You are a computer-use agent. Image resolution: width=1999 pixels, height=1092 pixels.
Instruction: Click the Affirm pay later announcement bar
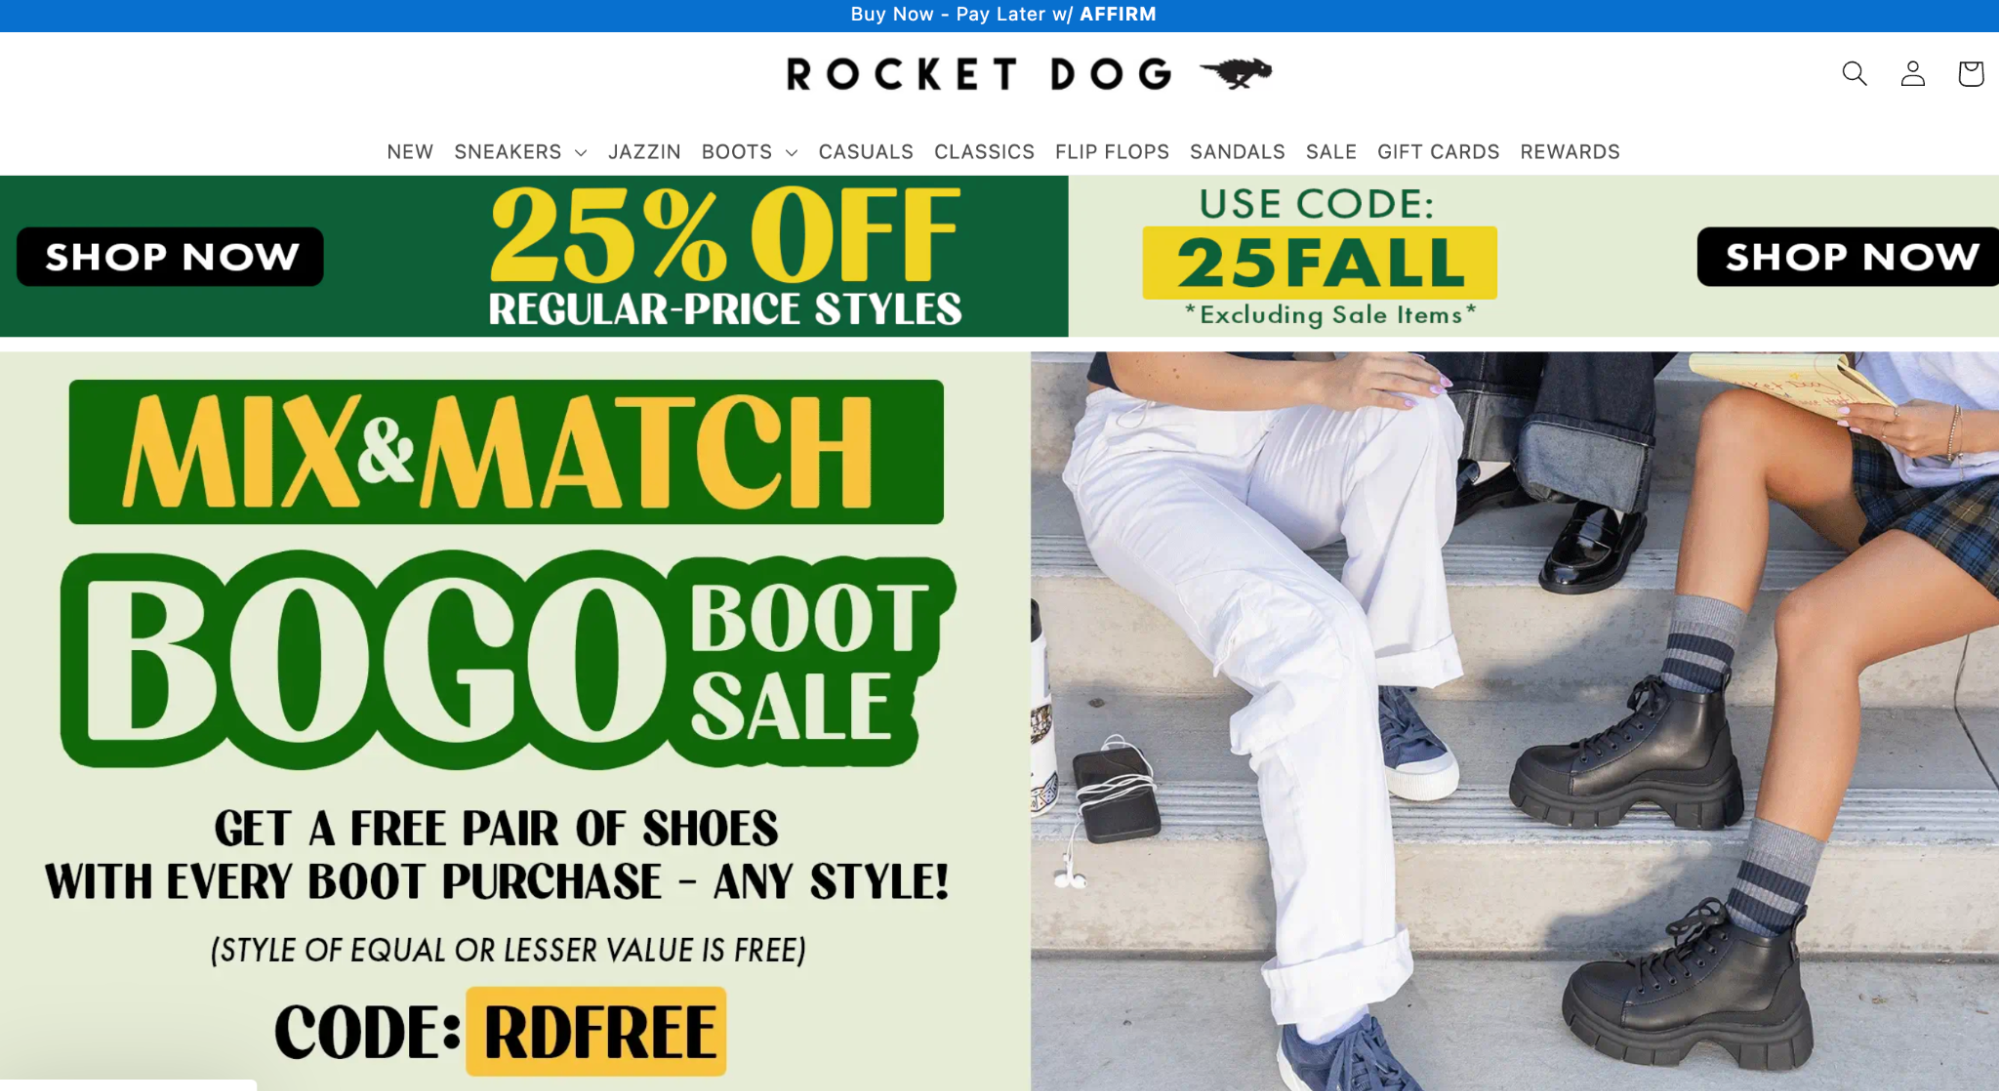click(1000, 15)
